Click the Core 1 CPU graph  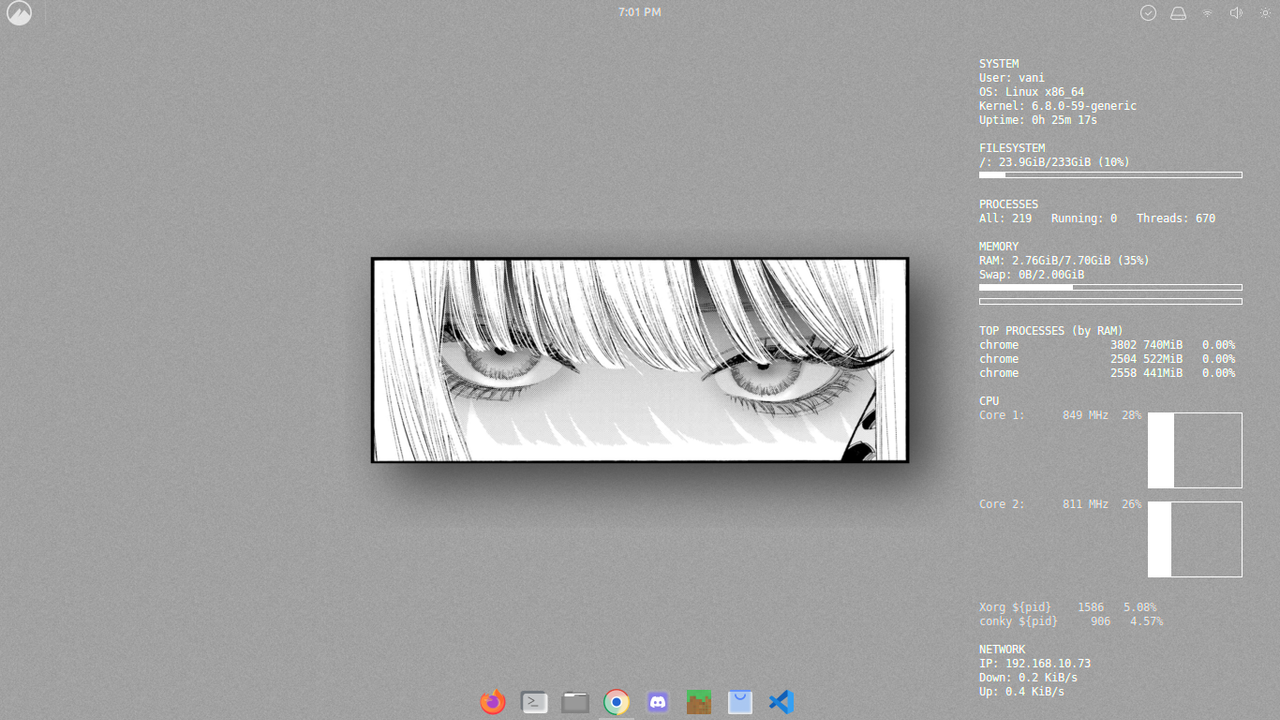(x=1195, y=450)
